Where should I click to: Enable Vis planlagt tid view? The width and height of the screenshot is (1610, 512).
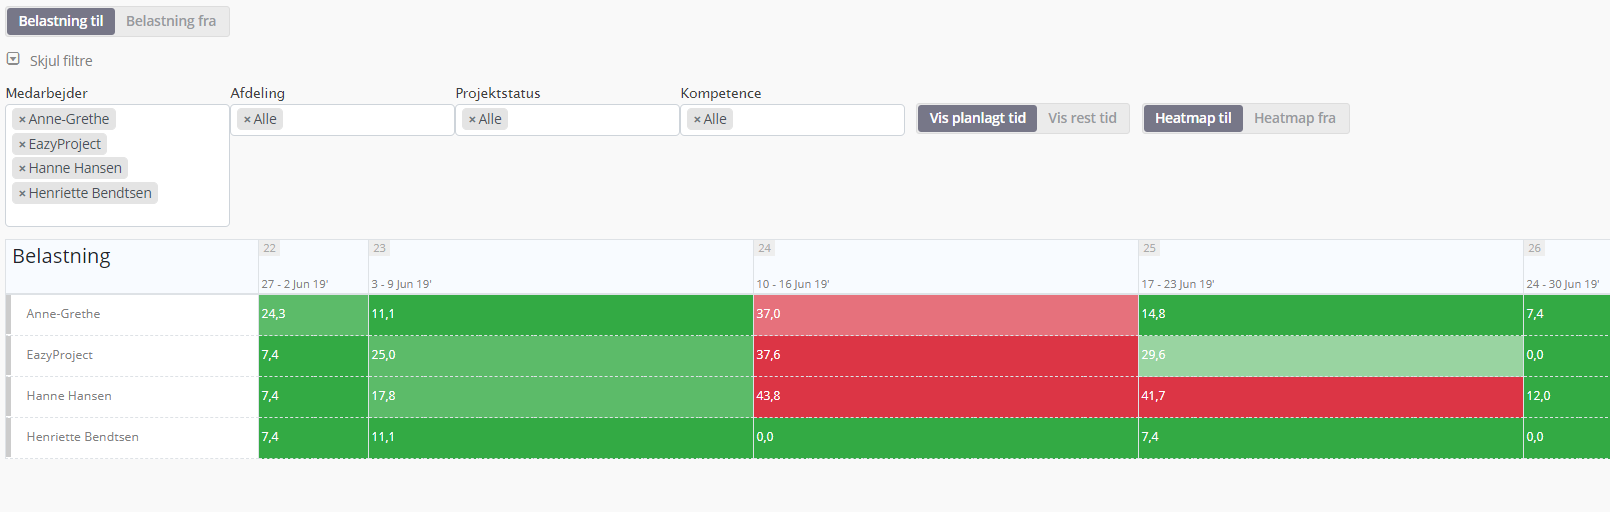pos(977,118)
